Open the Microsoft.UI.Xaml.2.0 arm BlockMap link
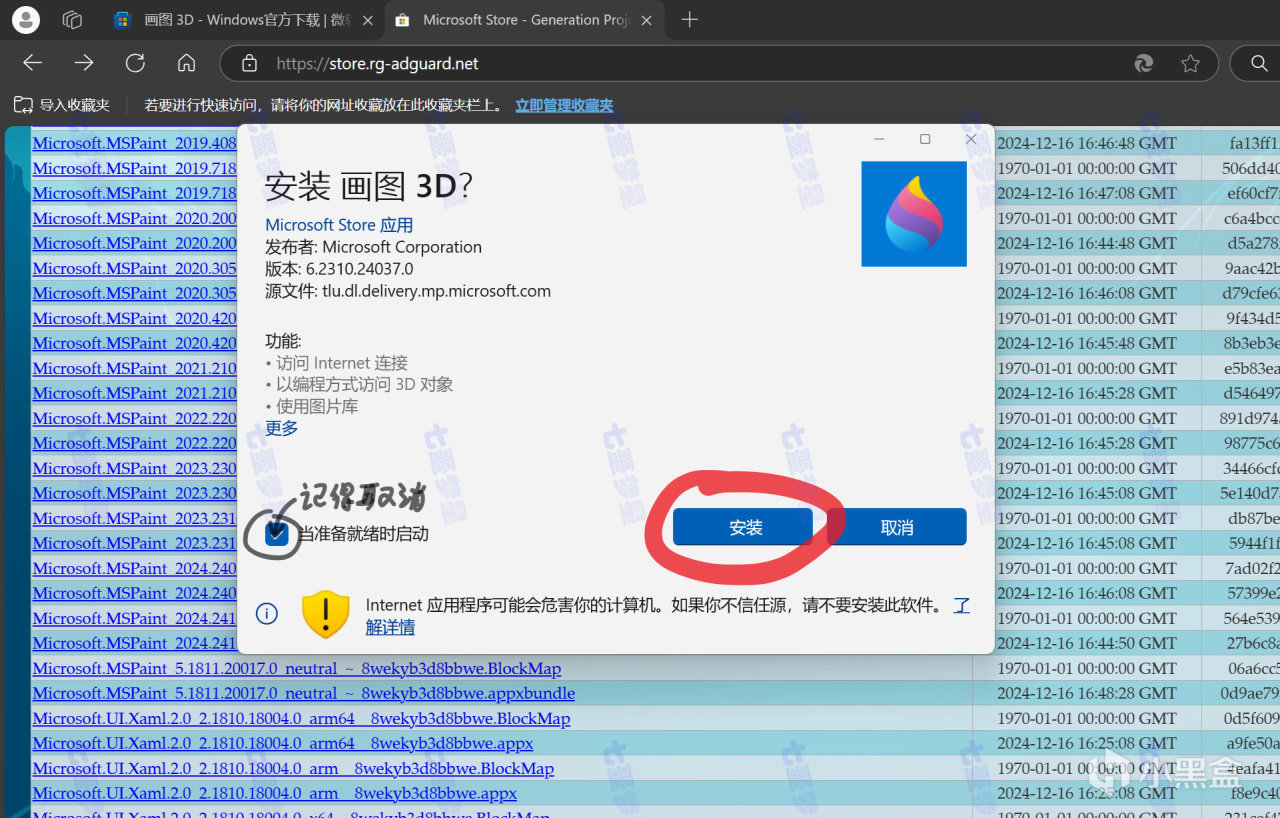The image size is (1280, 818). pyautogui.click(x=293, y=768)
